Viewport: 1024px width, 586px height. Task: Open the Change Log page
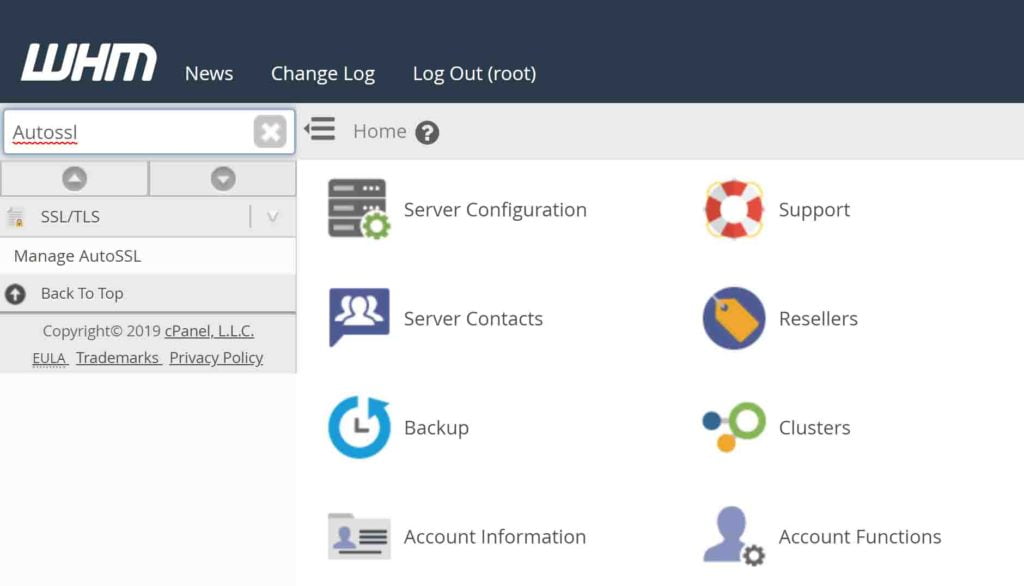(x=323, y=74)
